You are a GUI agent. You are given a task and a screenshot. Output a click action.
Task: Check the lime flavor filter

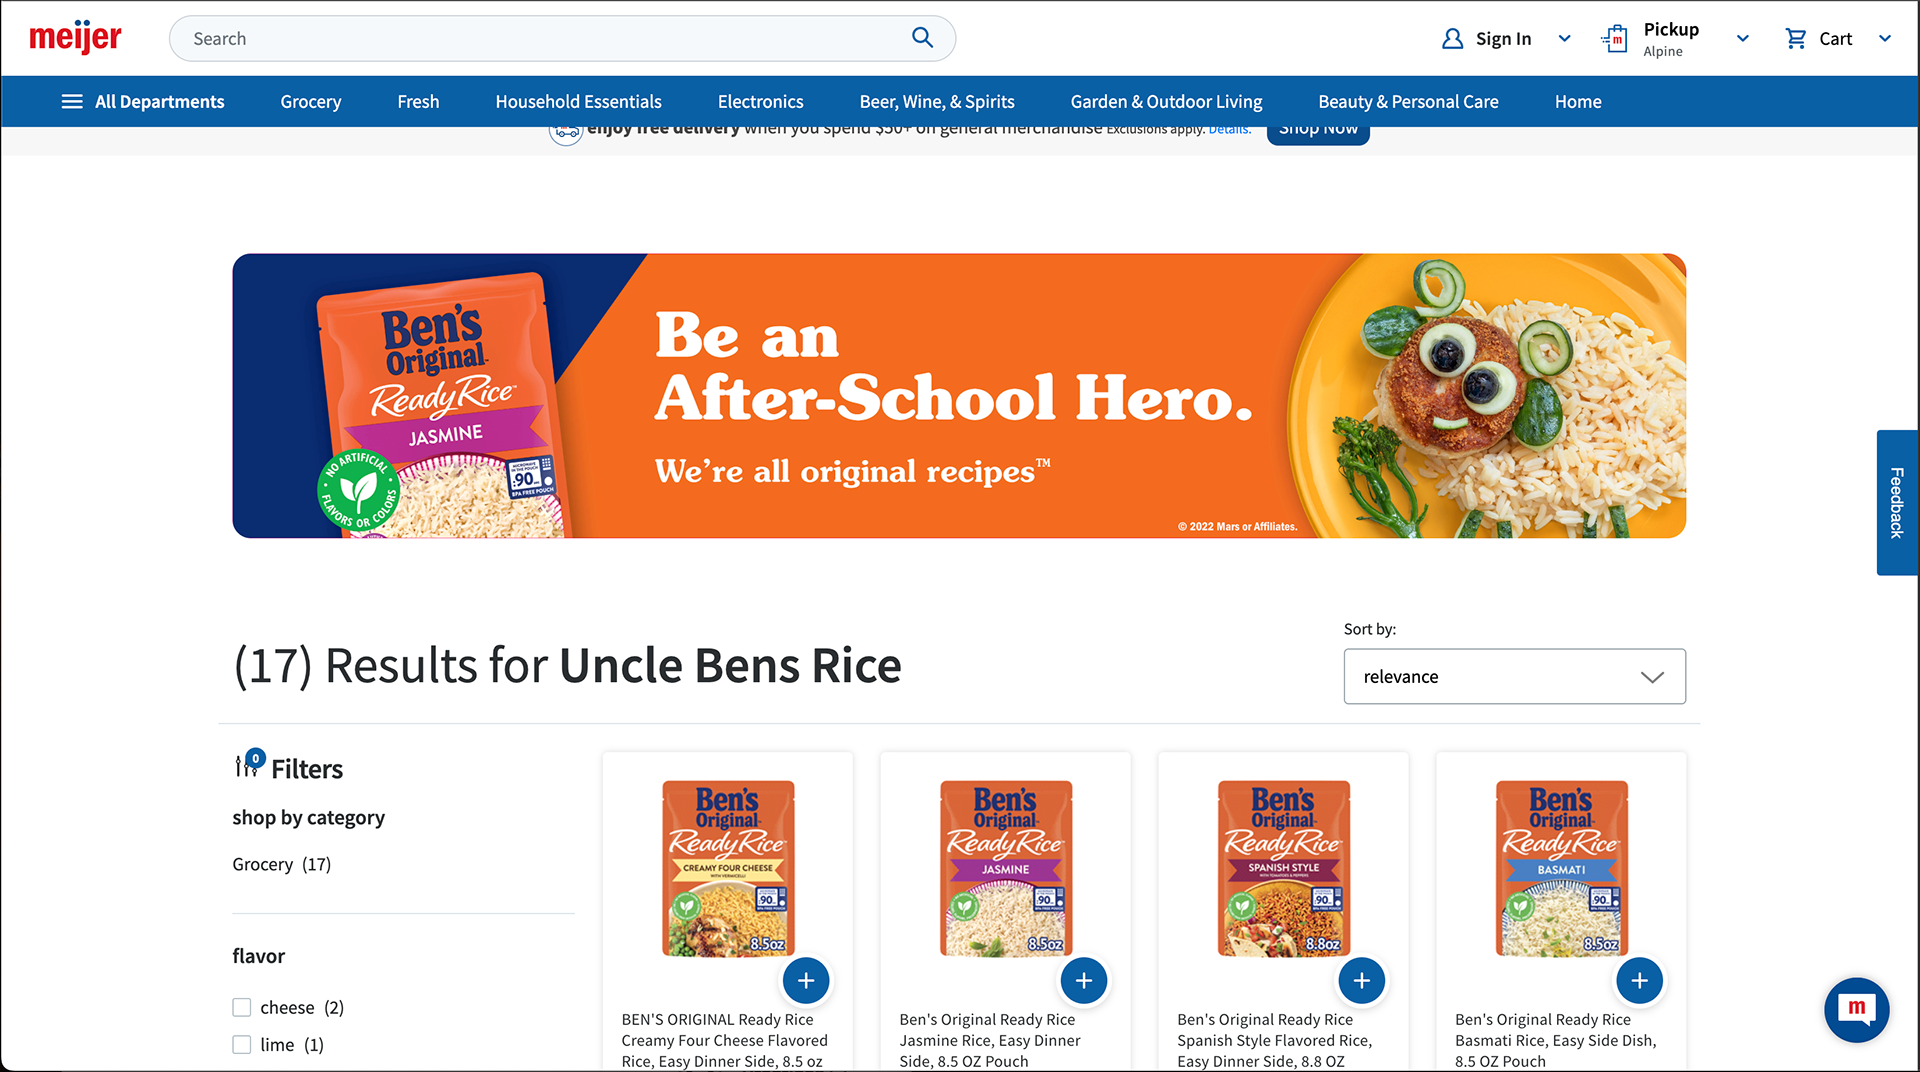242,1045
